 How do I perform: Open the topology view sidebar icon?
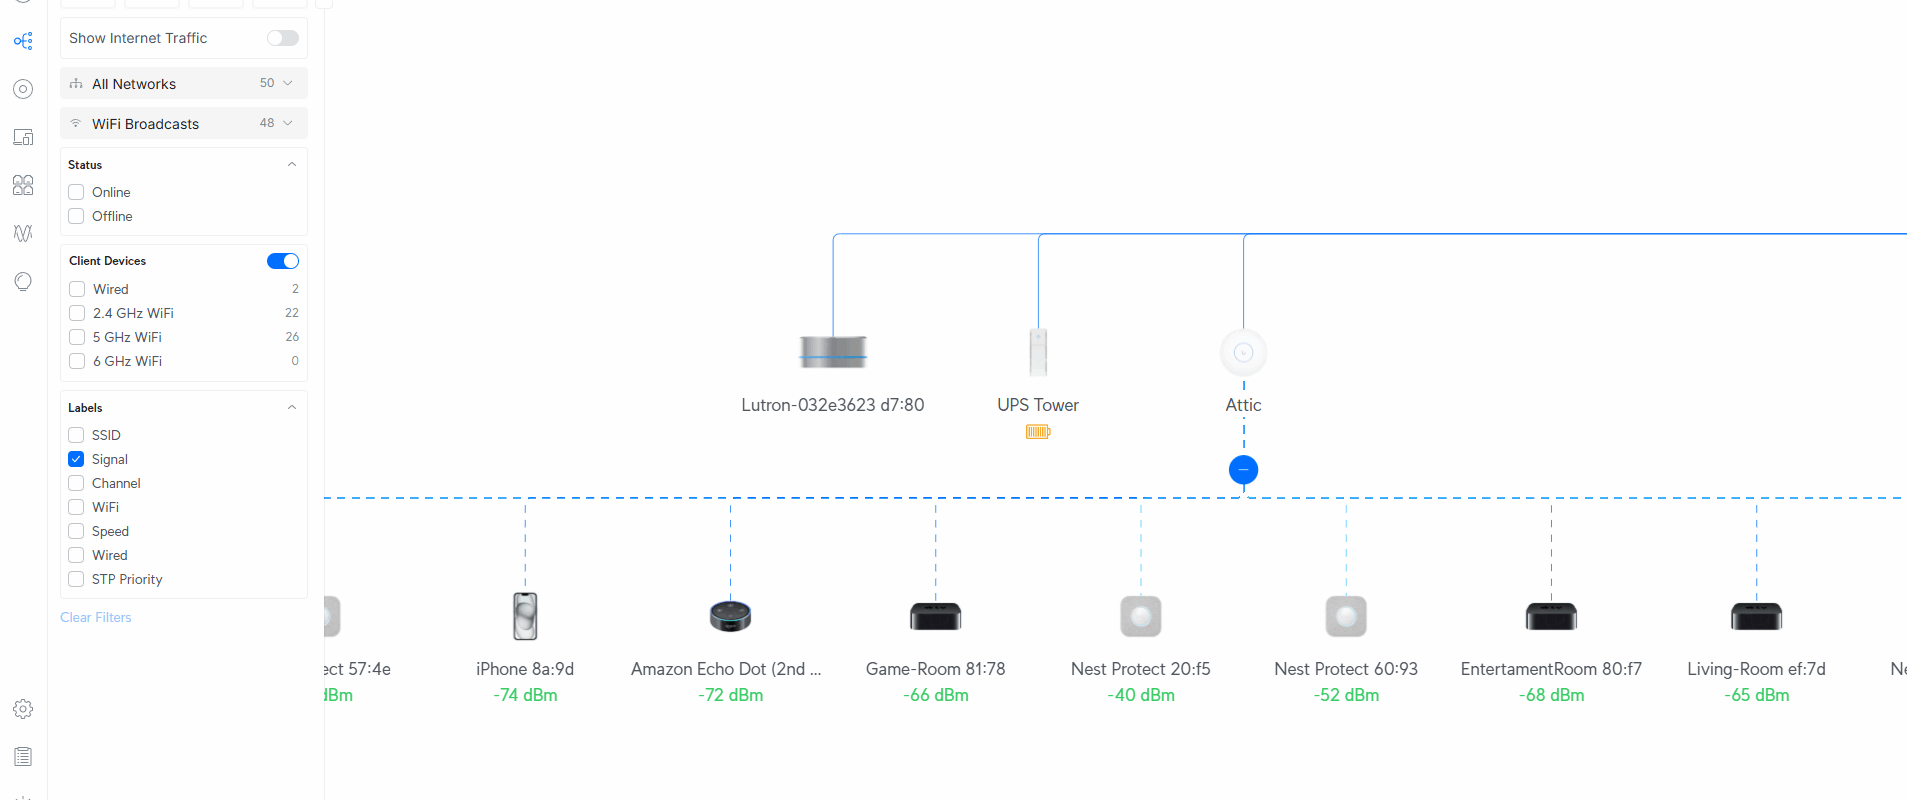point(23,41)
